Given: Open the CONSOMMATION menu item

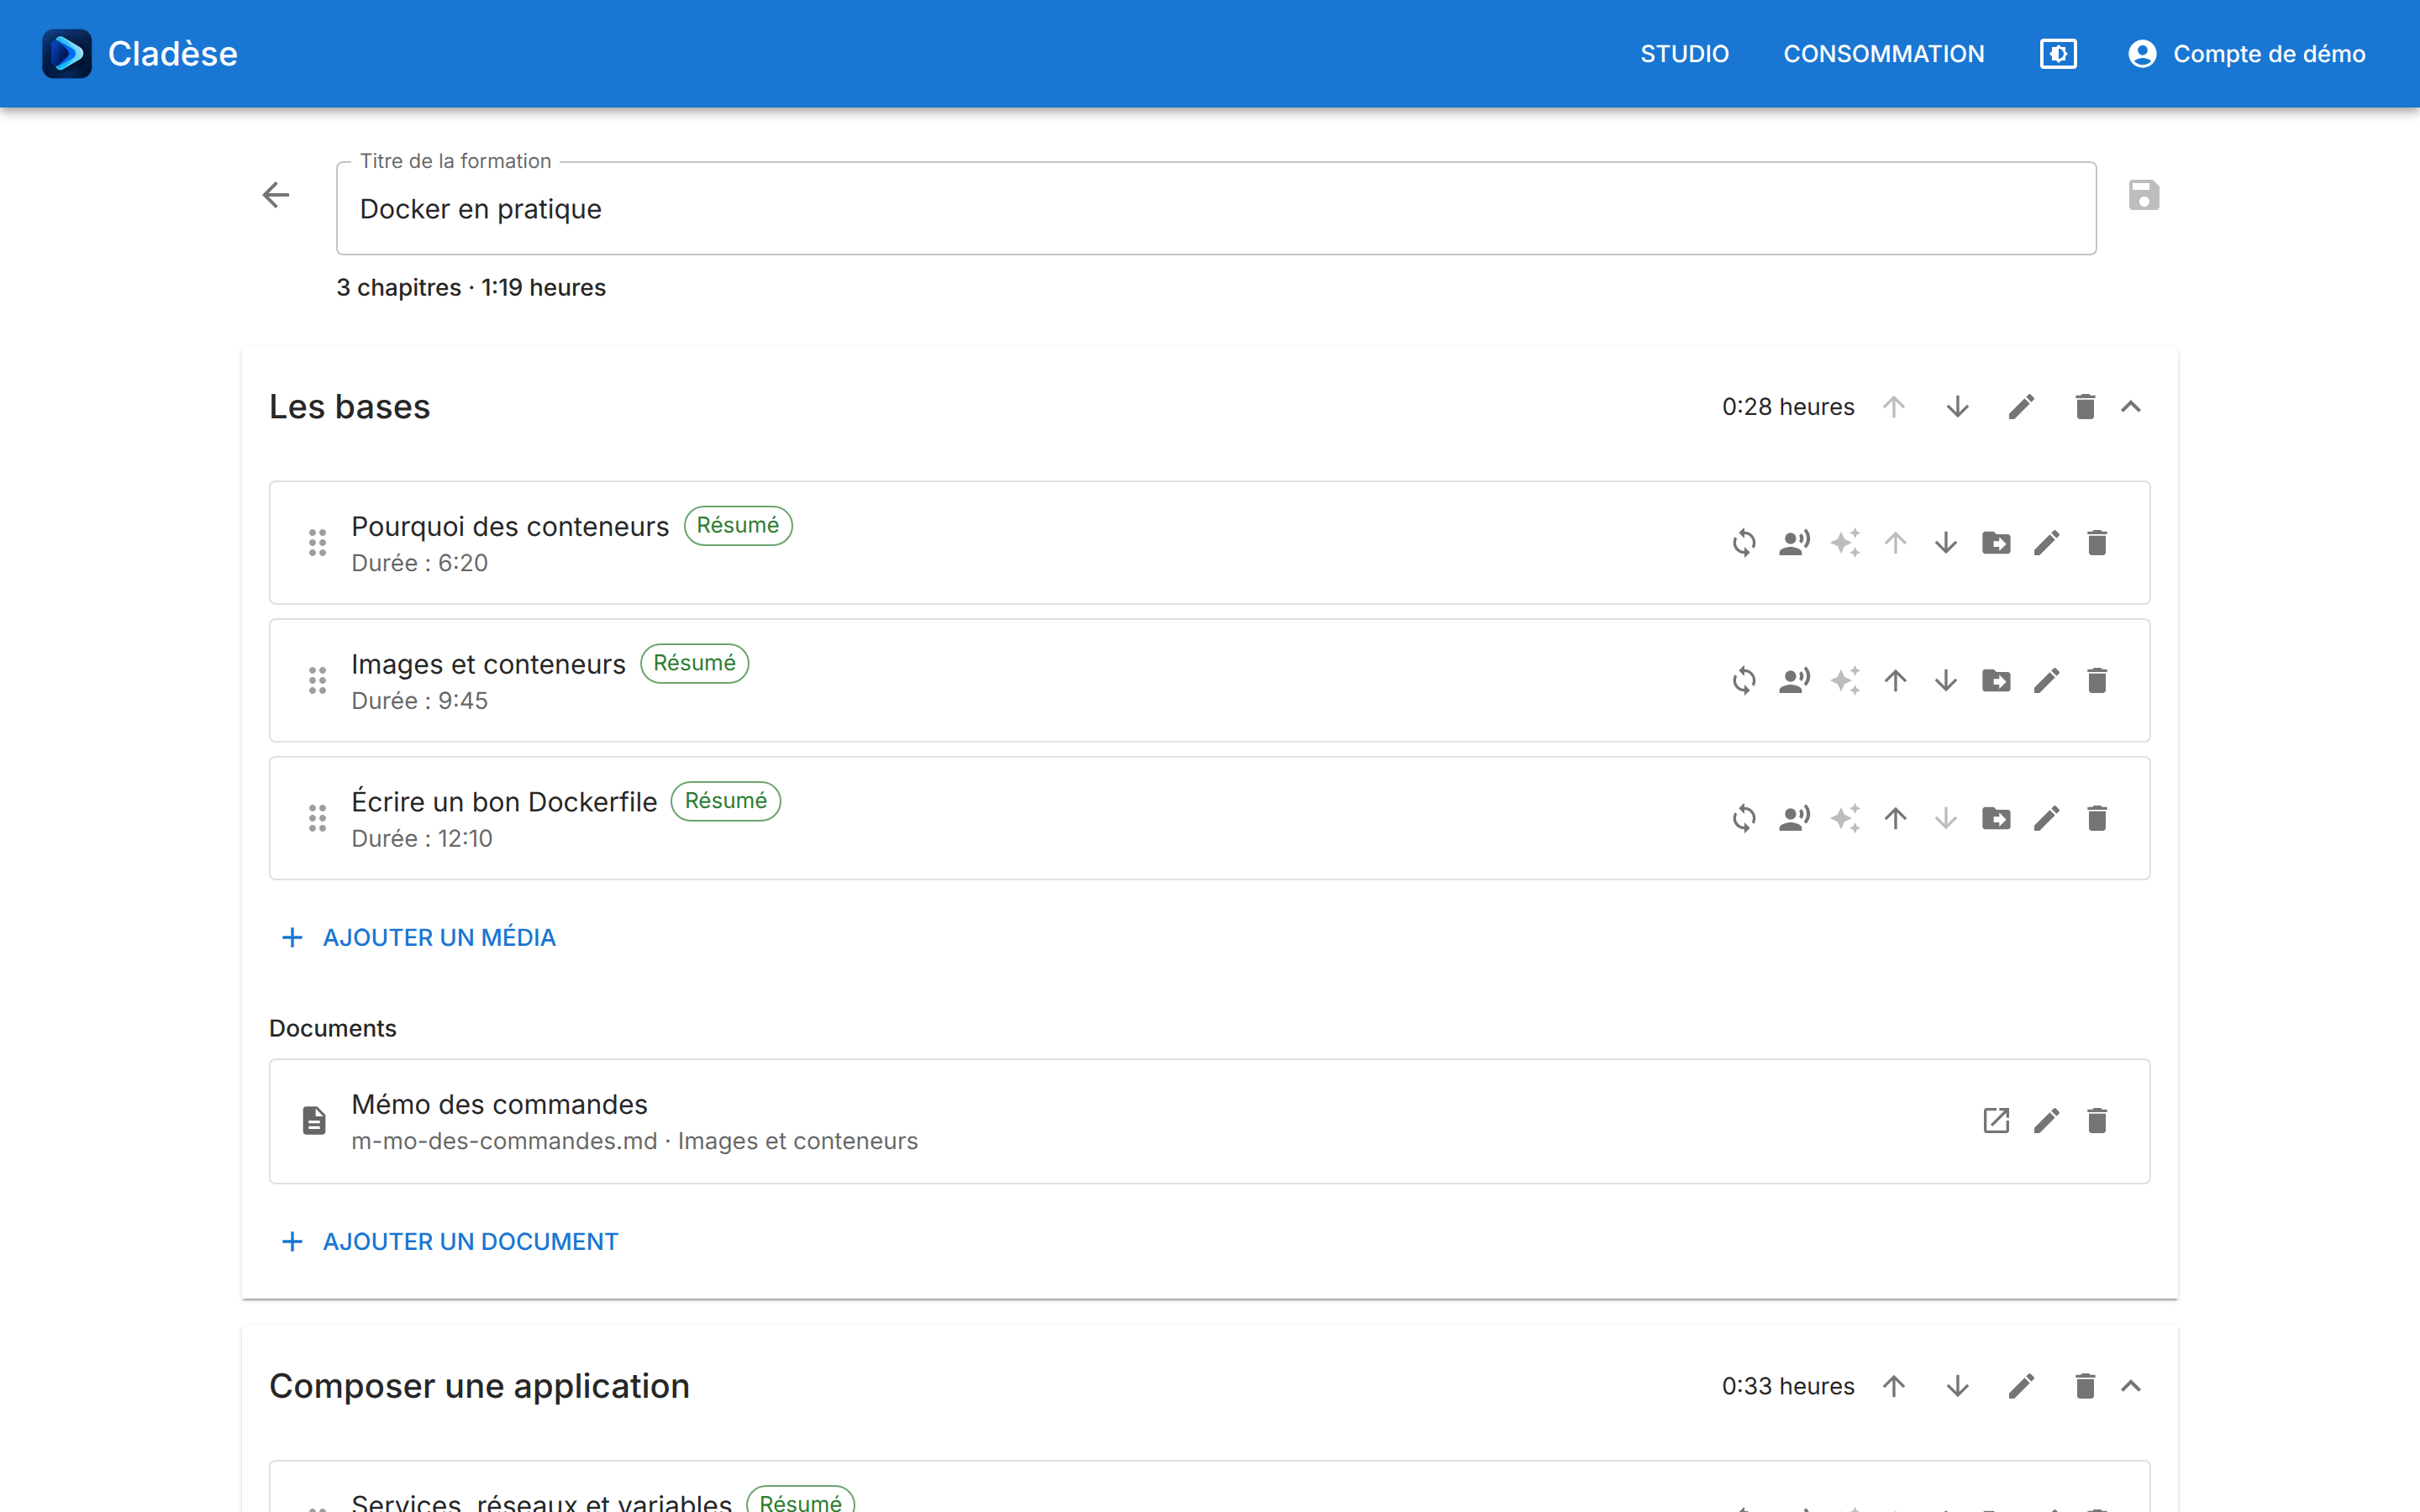Looking at the screenshot, I should coord(1884,54).
